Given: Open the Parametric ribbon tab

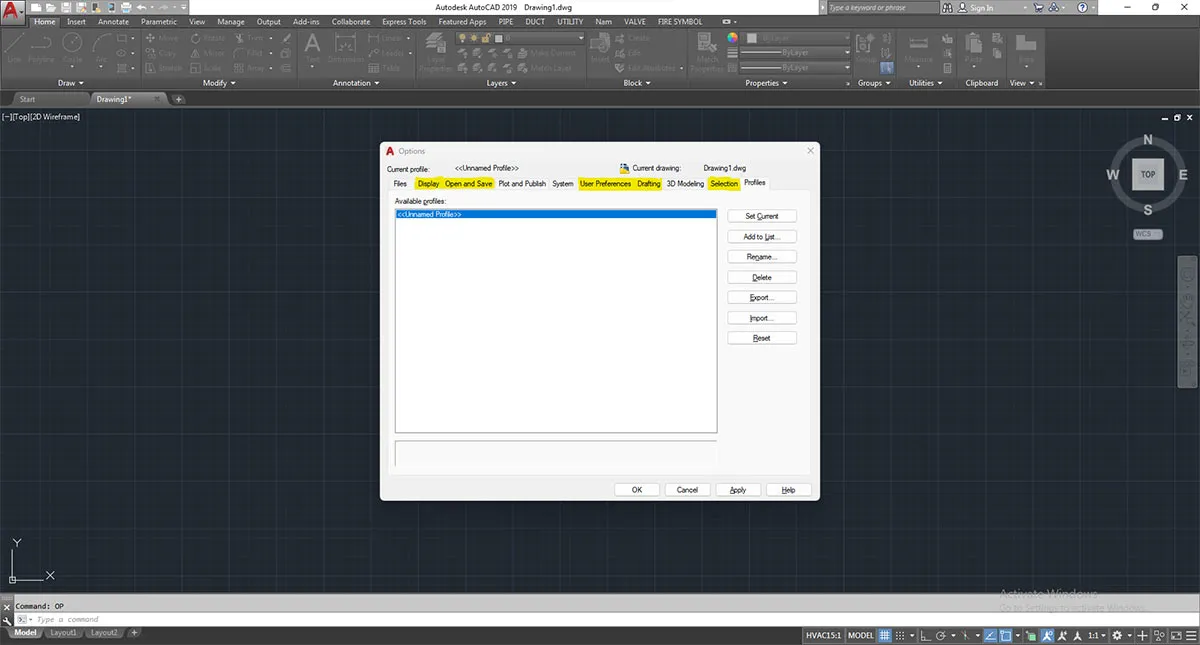Looking at the screenshot, I should 158,21.
